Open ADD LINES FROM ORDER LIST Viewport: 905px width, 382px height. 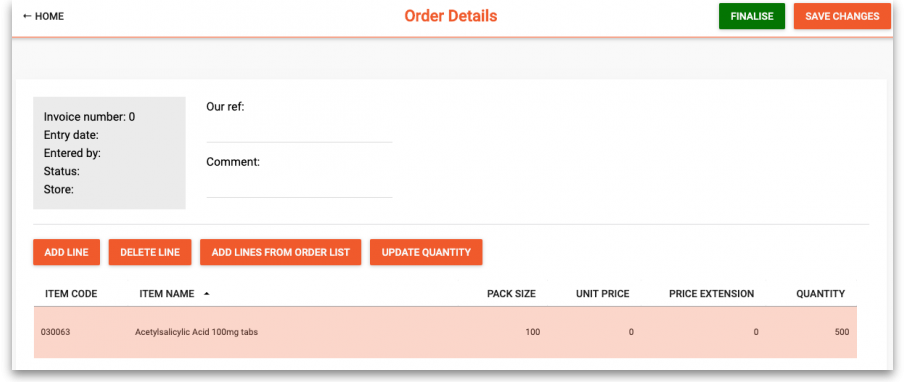pos(281,252)
